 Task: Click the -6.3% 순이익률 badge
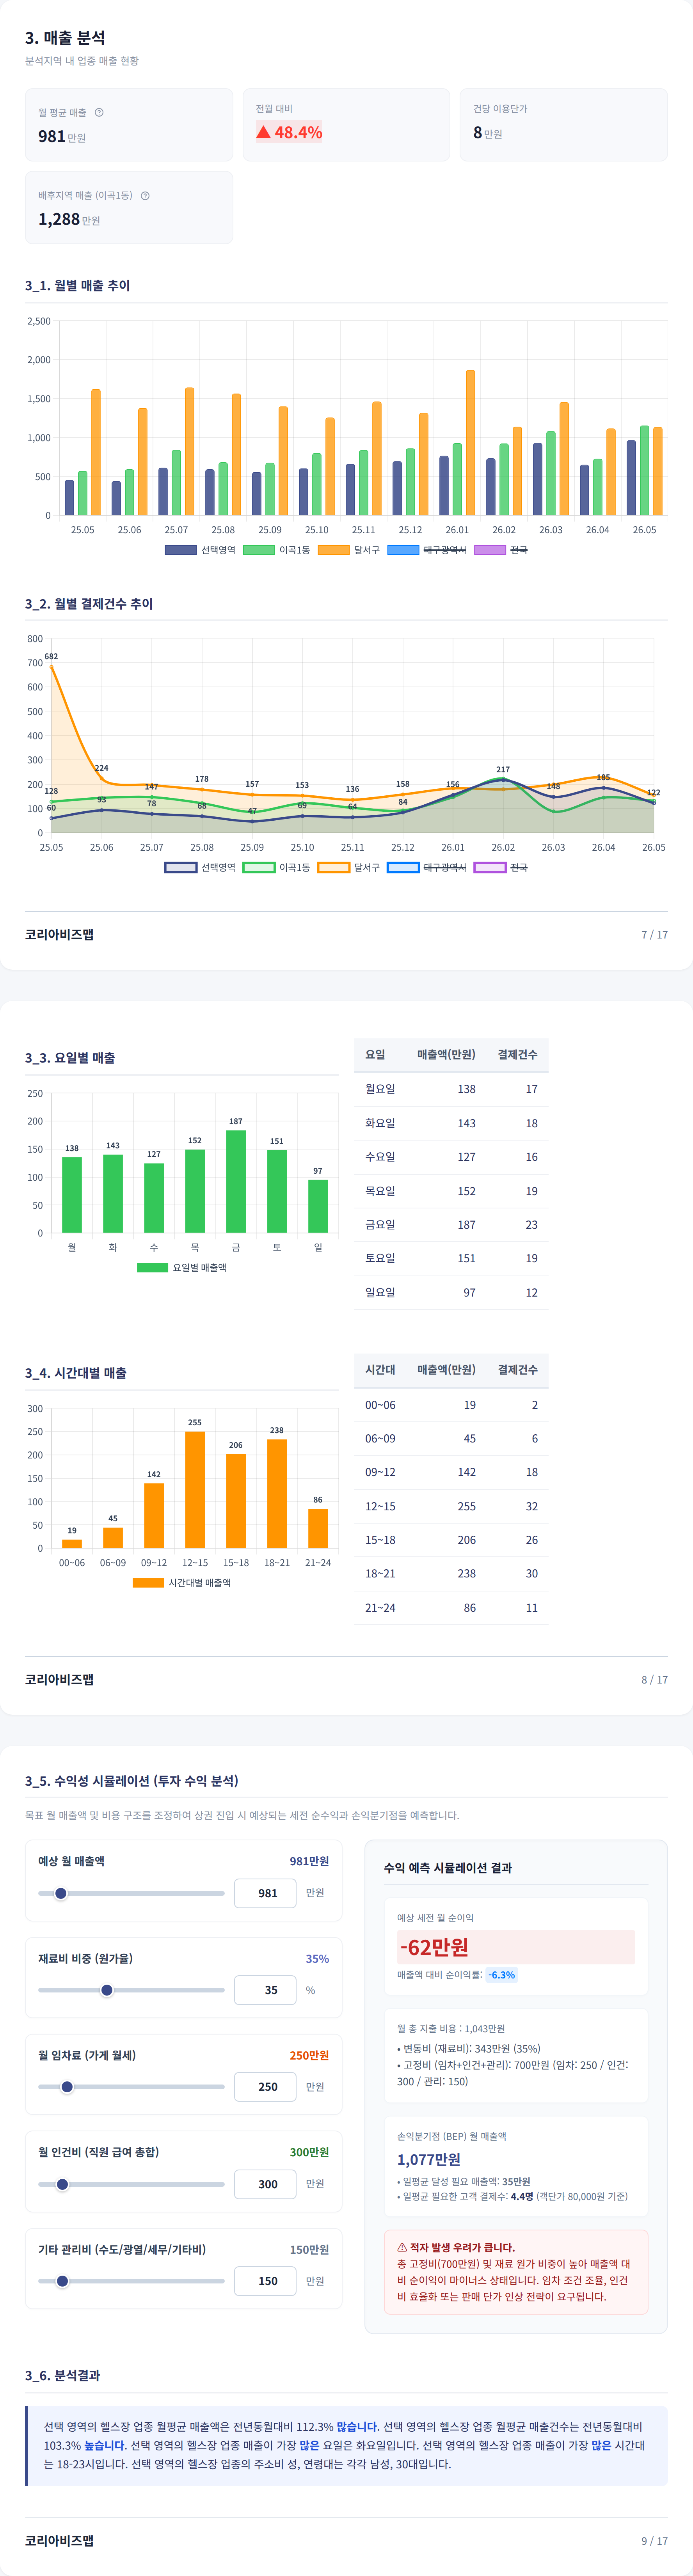click(502, 1975)
